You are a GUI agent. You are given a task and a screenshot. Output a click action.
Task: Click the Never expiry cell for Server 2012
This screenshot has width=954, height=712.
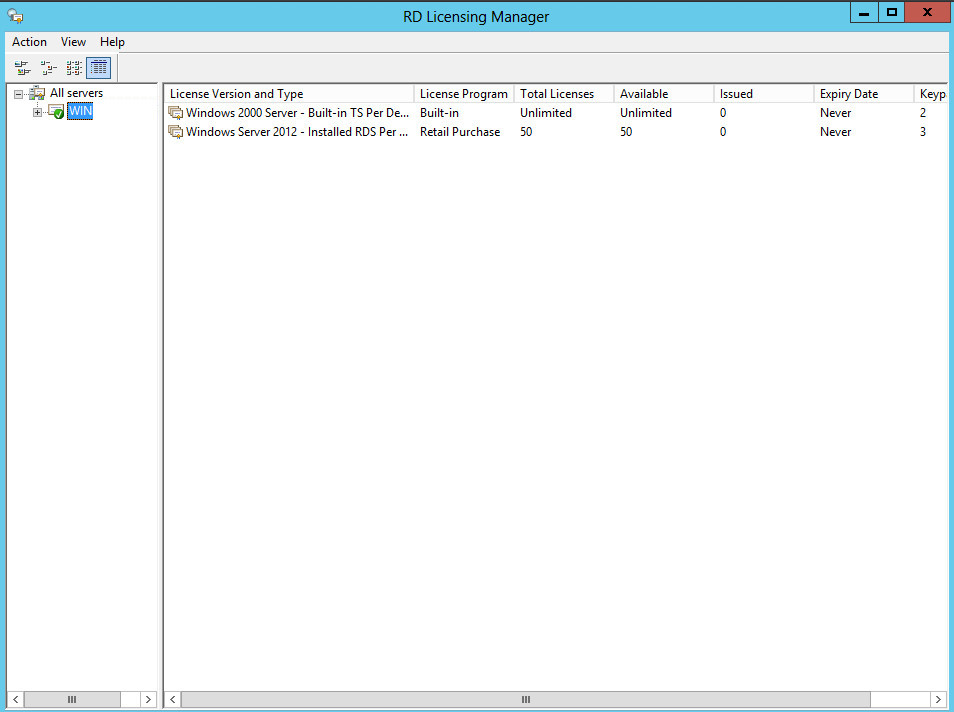coord(835,132)
